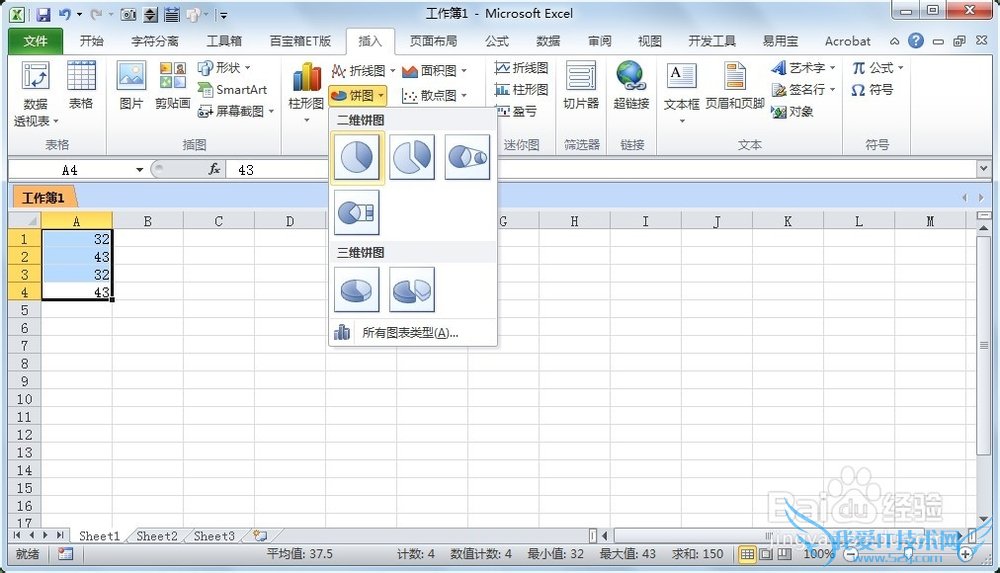Screen dimensions: 1000x573
Task: Open the Developer (开发工具) tab
Action: click(x=712, y=41)
